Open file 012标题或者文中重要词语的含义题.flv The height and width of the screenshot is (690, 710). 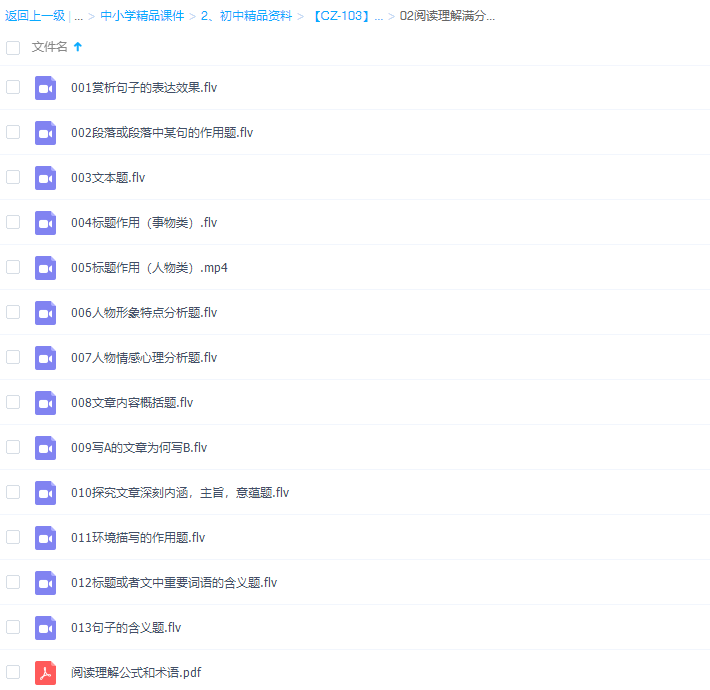(174, 583)
